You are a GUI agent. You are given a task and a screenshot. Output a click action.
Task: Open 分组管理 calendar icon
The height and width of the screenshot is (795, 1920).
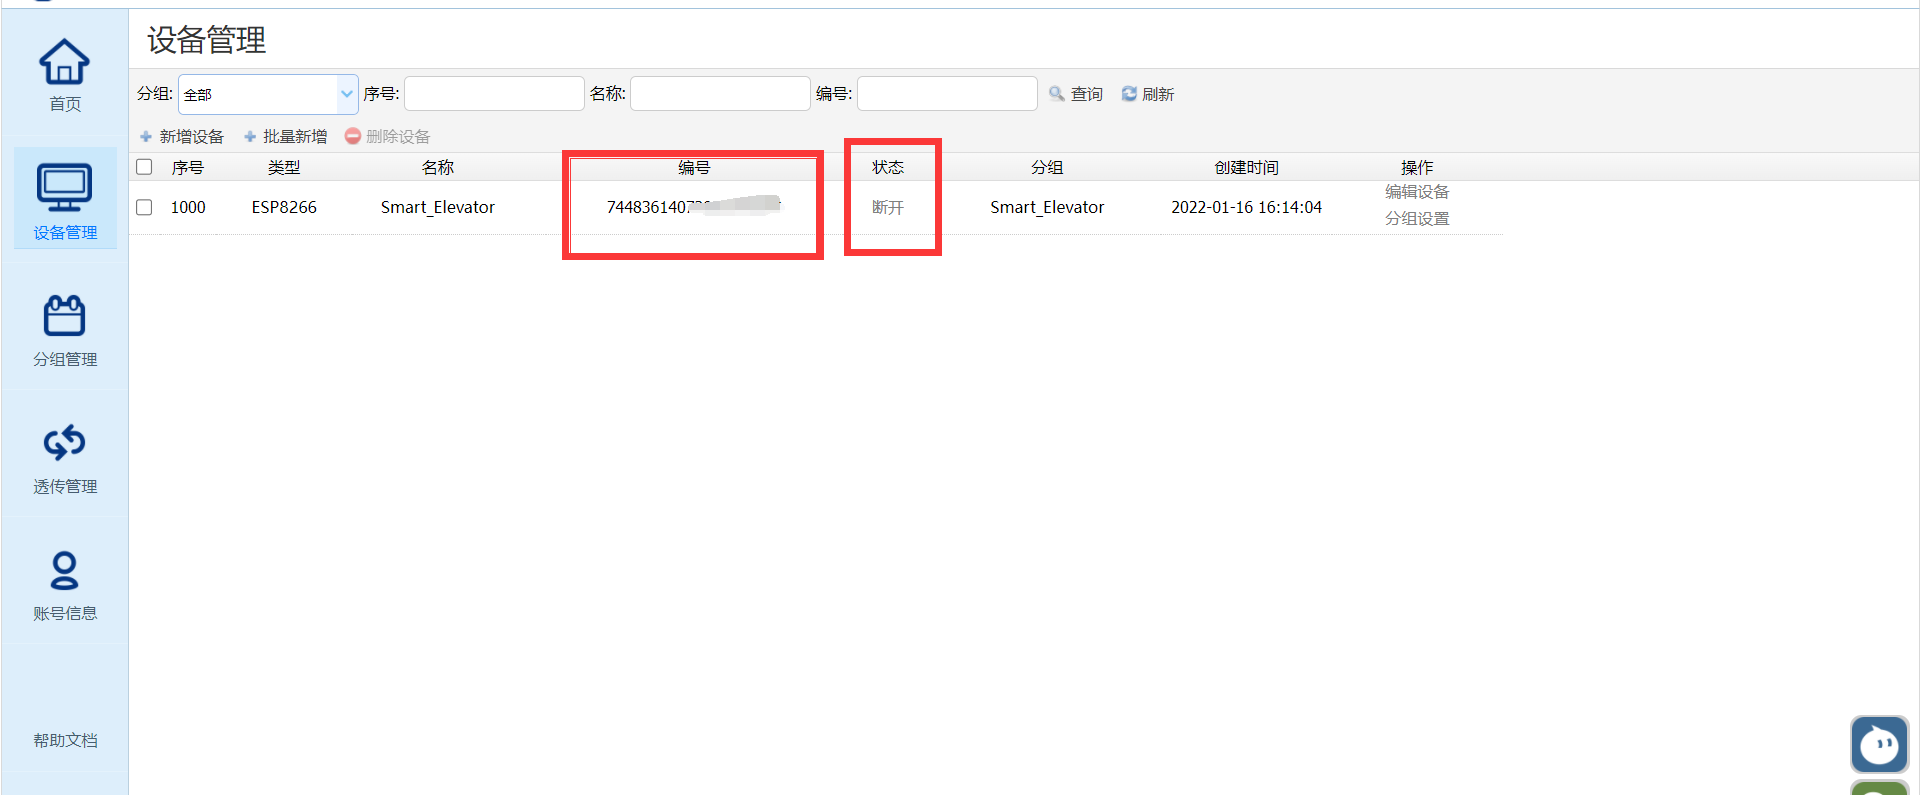coord(64,315)
